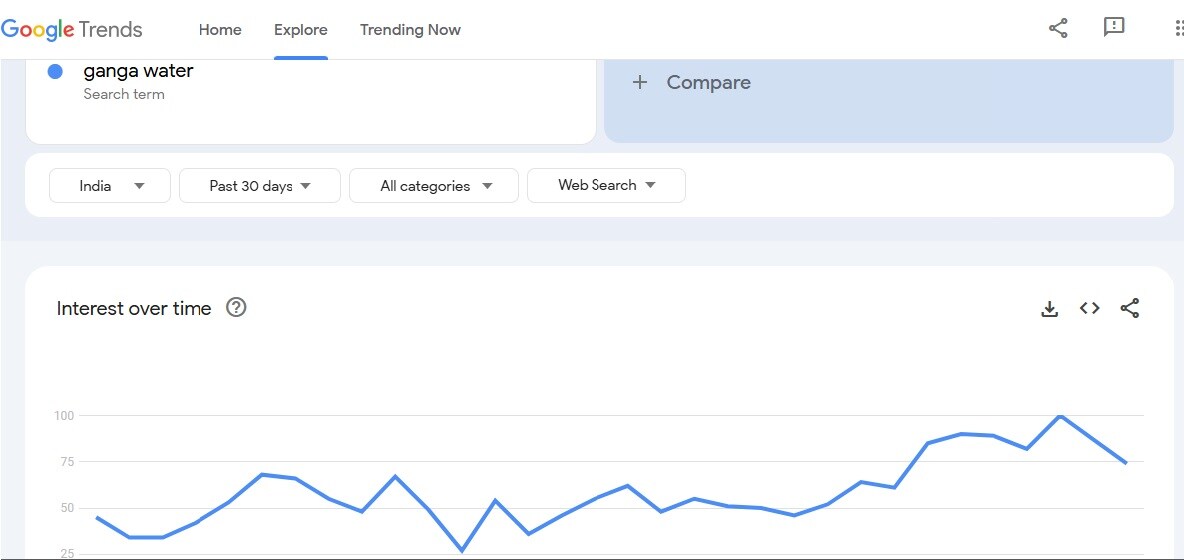Screen dimensions: 1184x560
Task: Expand the Web Search type dropdown
Action: pos(606,185)
